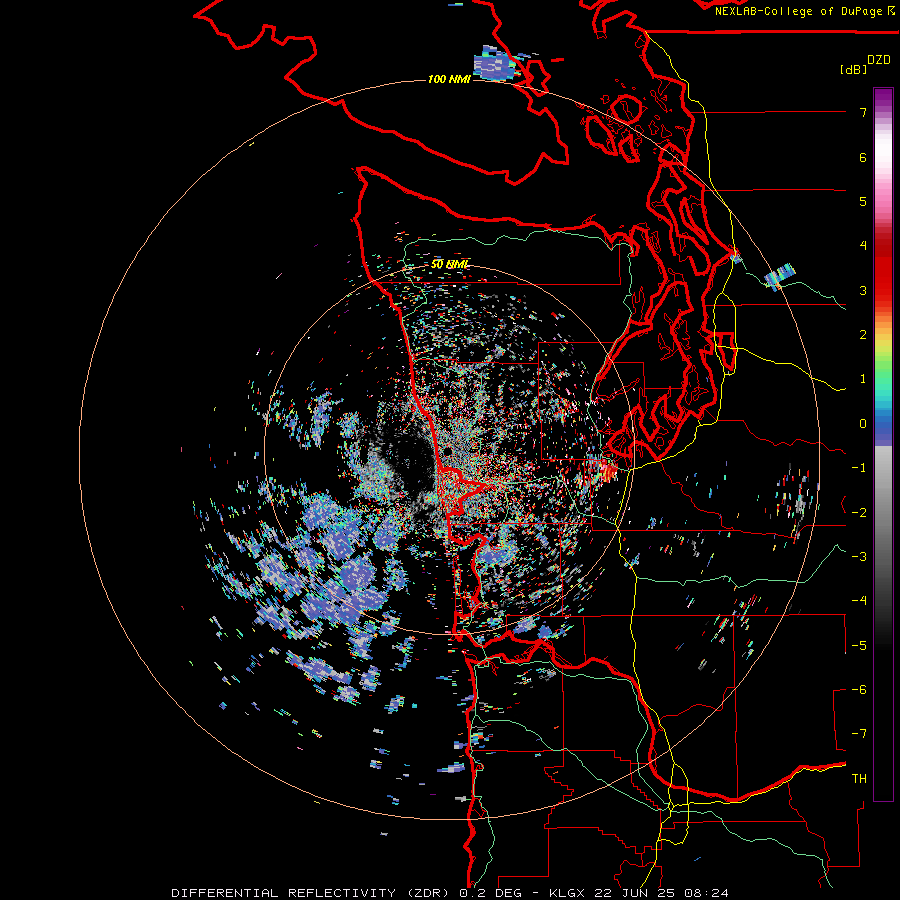Click the -7 value on color scale
Viewport: 900px width, 900px height.
coord(859,734)
